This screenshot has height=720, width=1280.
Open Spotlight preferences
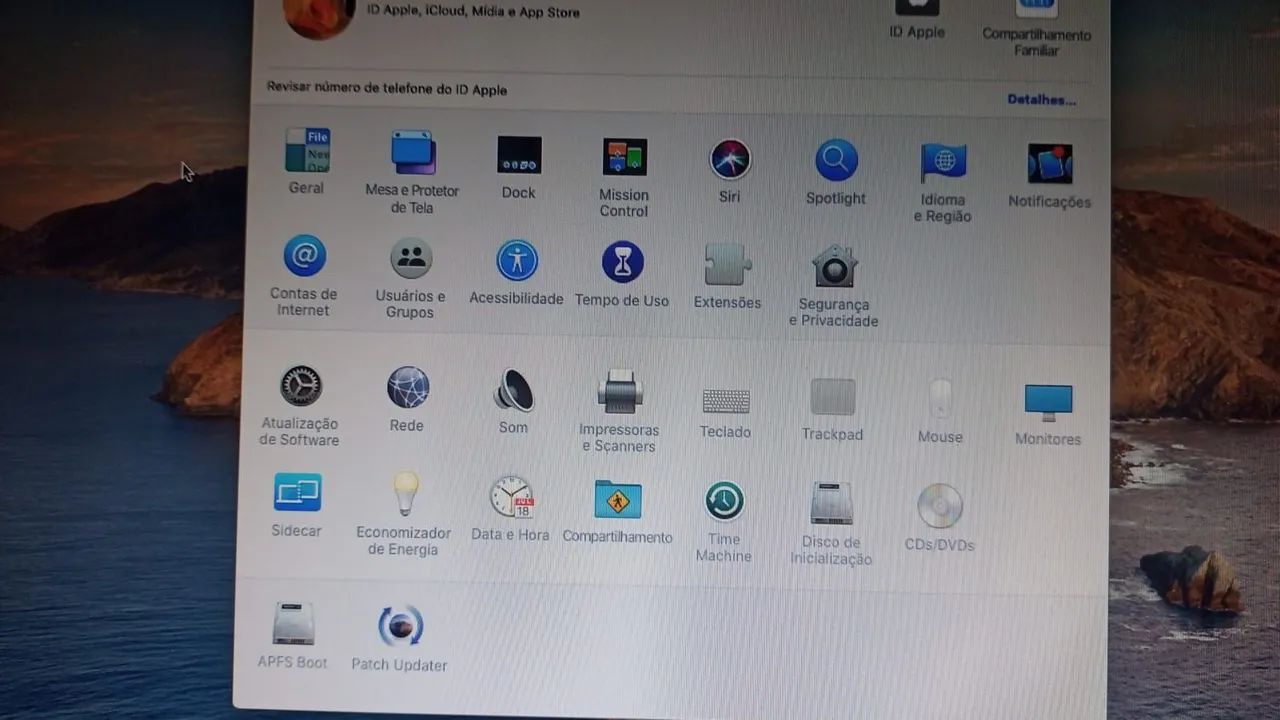point(836,158)
